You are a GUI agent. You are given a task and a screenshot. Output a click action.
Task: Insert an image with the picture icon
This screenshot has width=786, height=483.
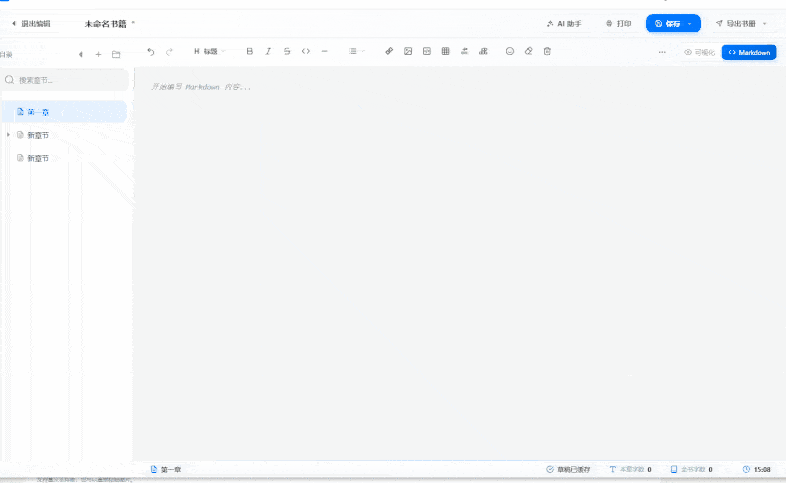(x=408, y=51)
